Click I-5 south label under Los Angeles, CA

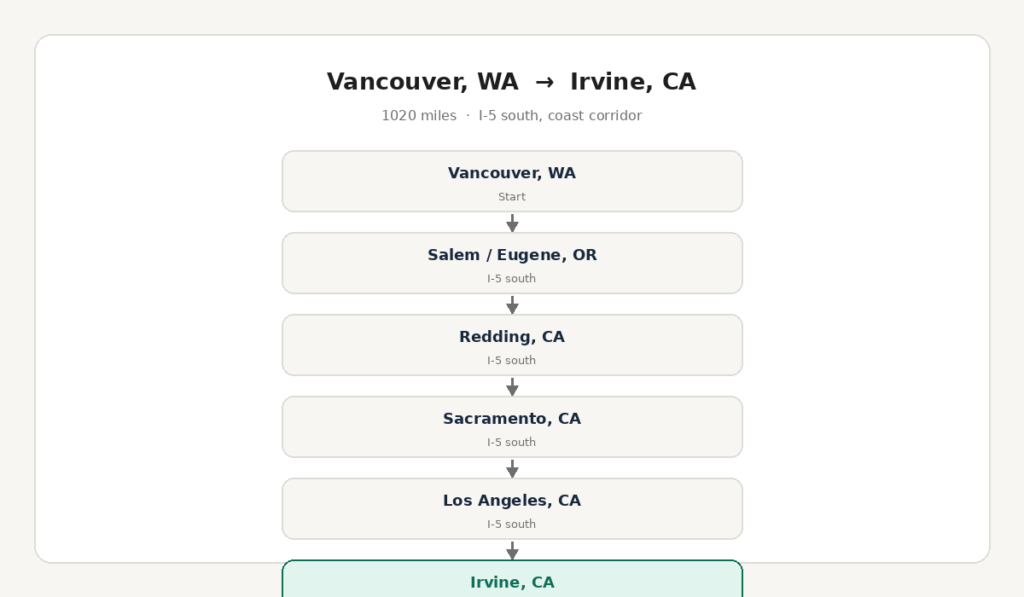coord(511,524)
